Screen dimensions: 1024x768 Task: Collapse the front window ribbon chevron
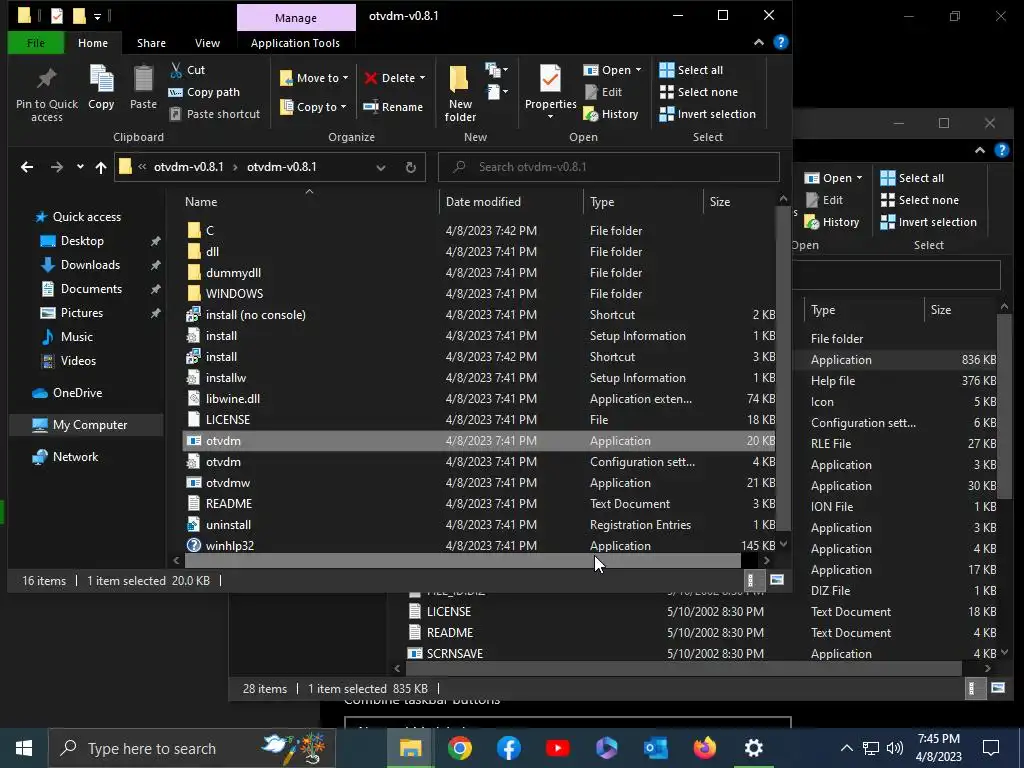pos(759,42)
